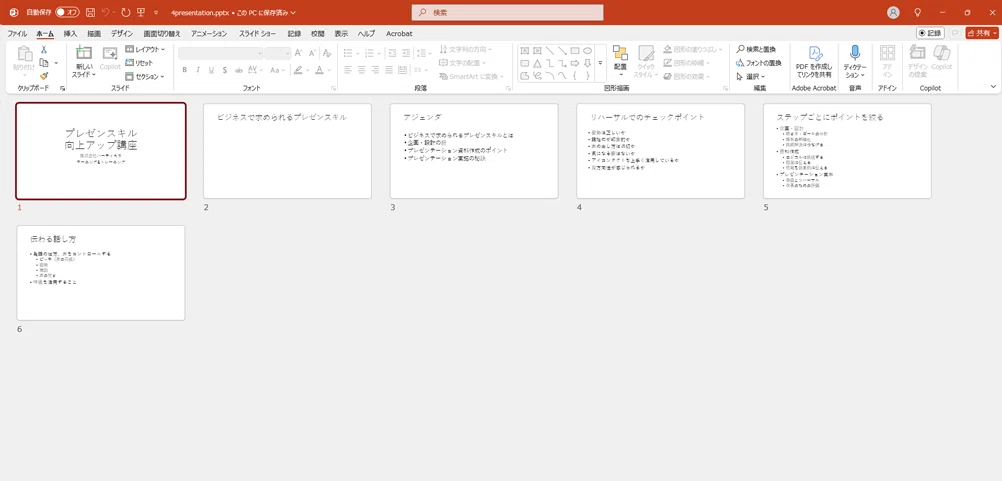The height and width of the screenshot is (481, 1002).
Task: Click the リセット button
Action: [139, 63]
